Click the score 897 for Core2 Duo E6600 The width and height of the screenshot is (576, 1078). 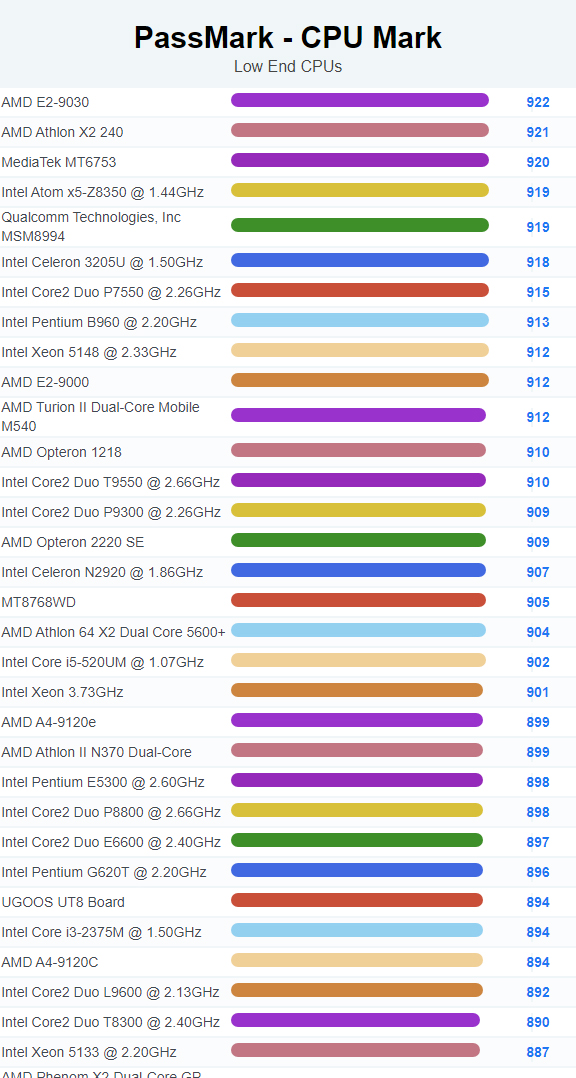pyautogui.click(x=538, y=842)
